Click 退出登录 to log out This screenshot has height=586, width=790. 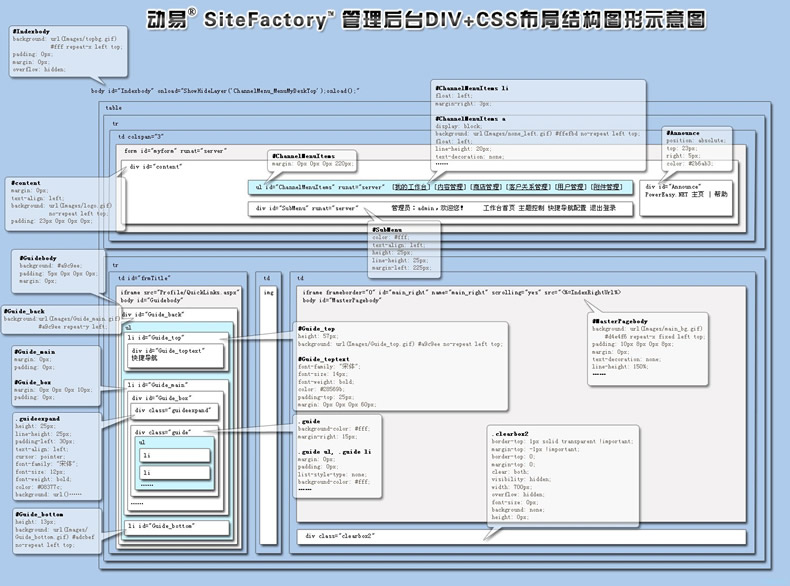[x=603, y=208]
